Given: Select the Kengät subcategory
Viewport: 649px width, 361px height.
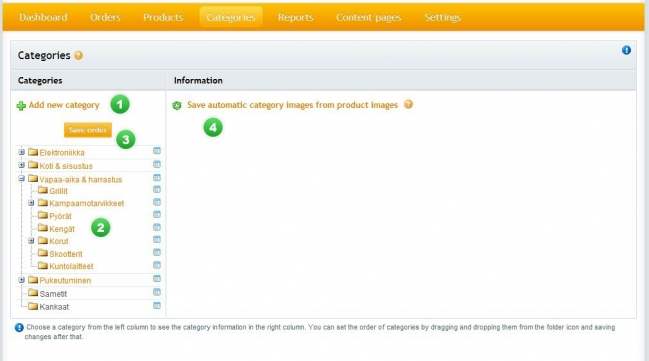Looking at the screenshot, I should [62, 229].
